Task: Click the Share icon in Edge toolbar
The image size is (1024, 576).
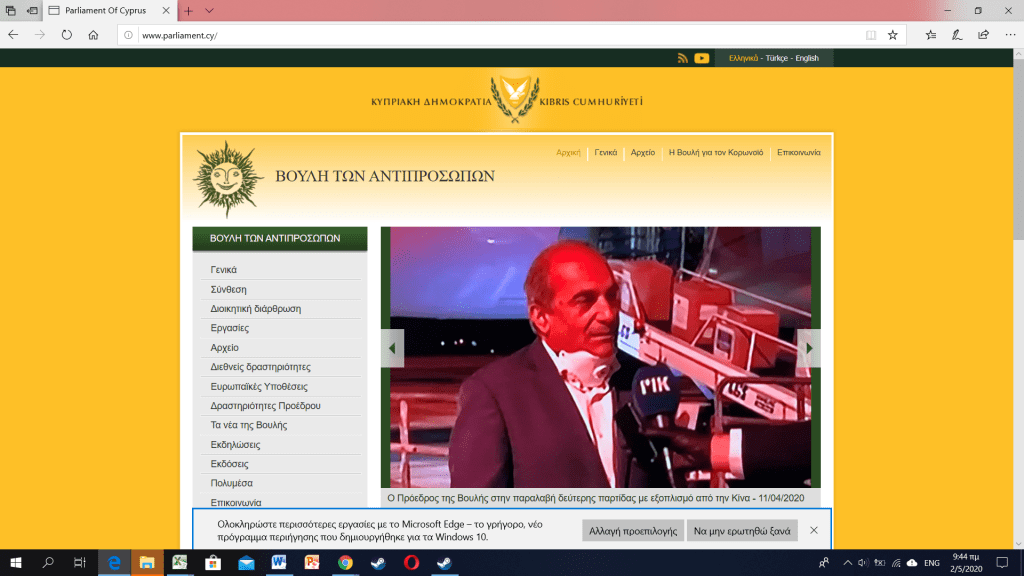Action: coord(983,35)
